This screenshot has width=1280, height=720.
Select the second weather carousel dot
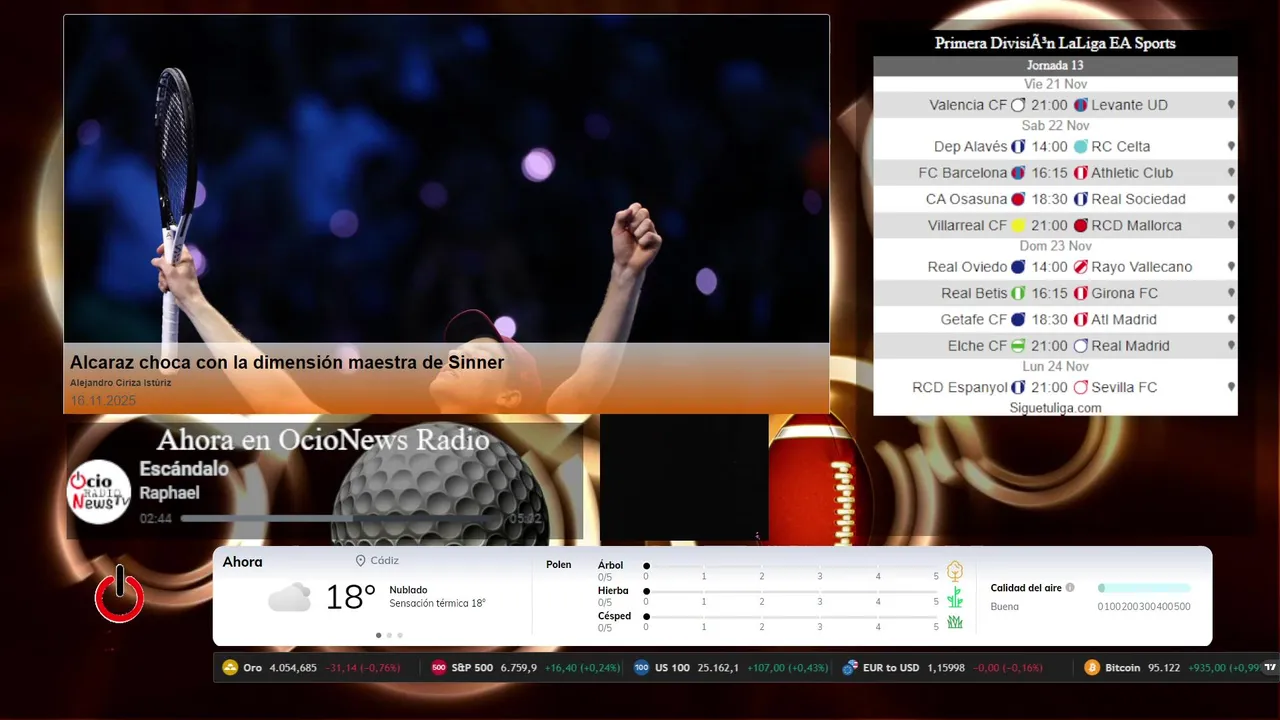point(389,635)
